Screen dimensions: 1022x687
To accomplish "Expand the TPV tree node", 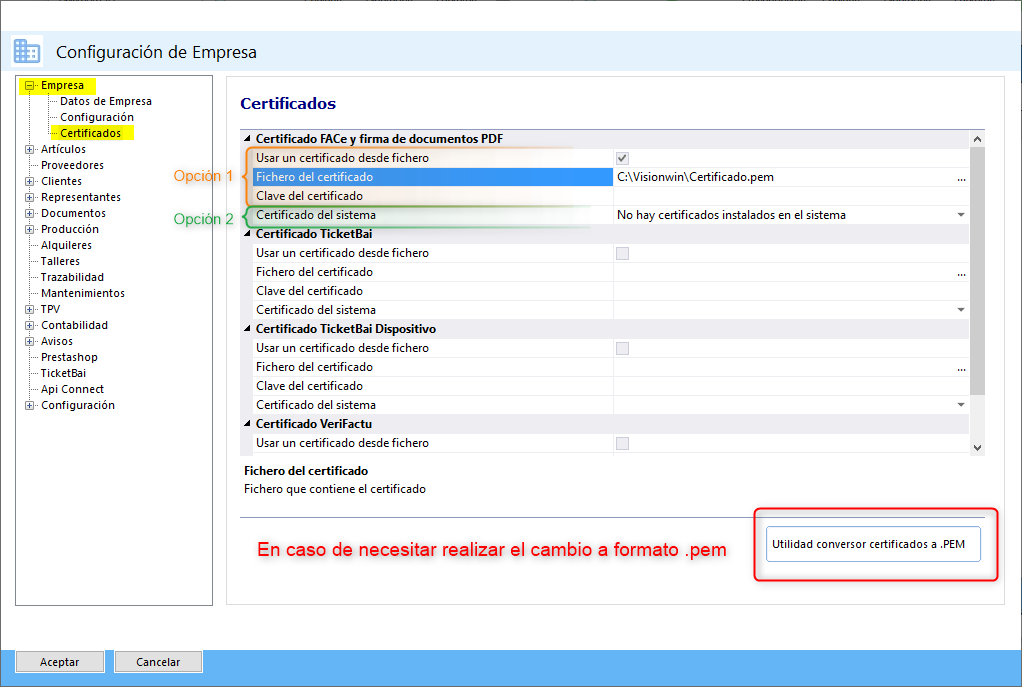I will coord(29,309).
